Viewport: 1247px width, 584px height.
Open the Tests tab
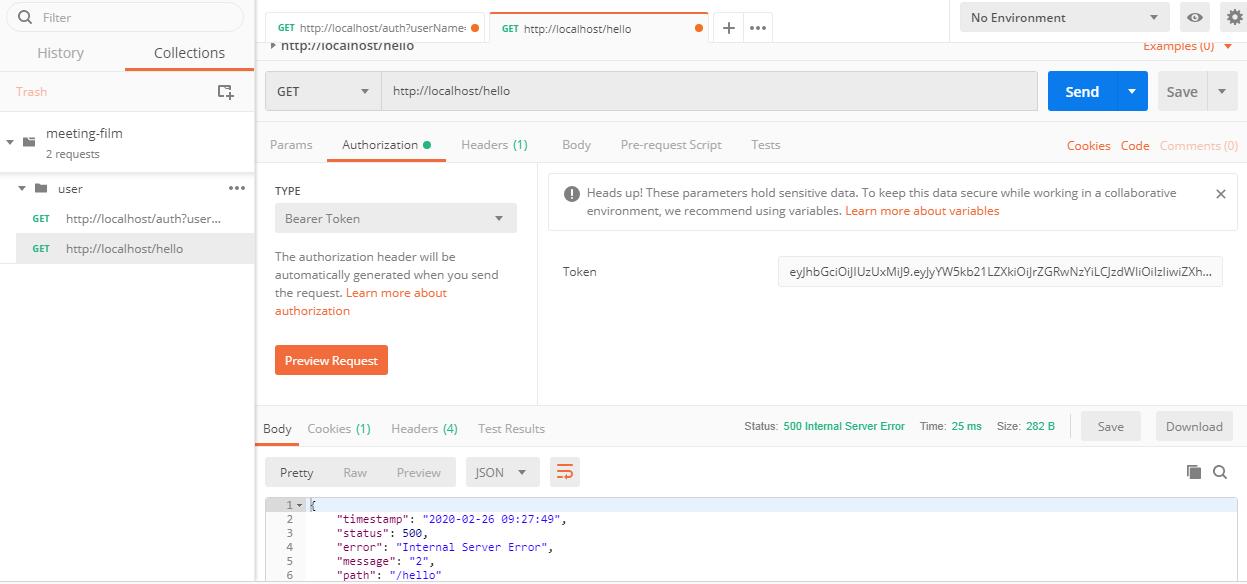pos(766,145)
